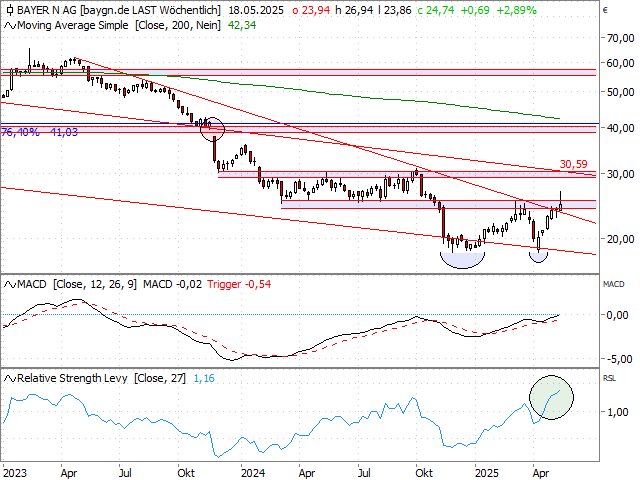This screenshot has height=480, width=640.
Task: Click the moving average value 42,34
Action: (x=242, y=25)
